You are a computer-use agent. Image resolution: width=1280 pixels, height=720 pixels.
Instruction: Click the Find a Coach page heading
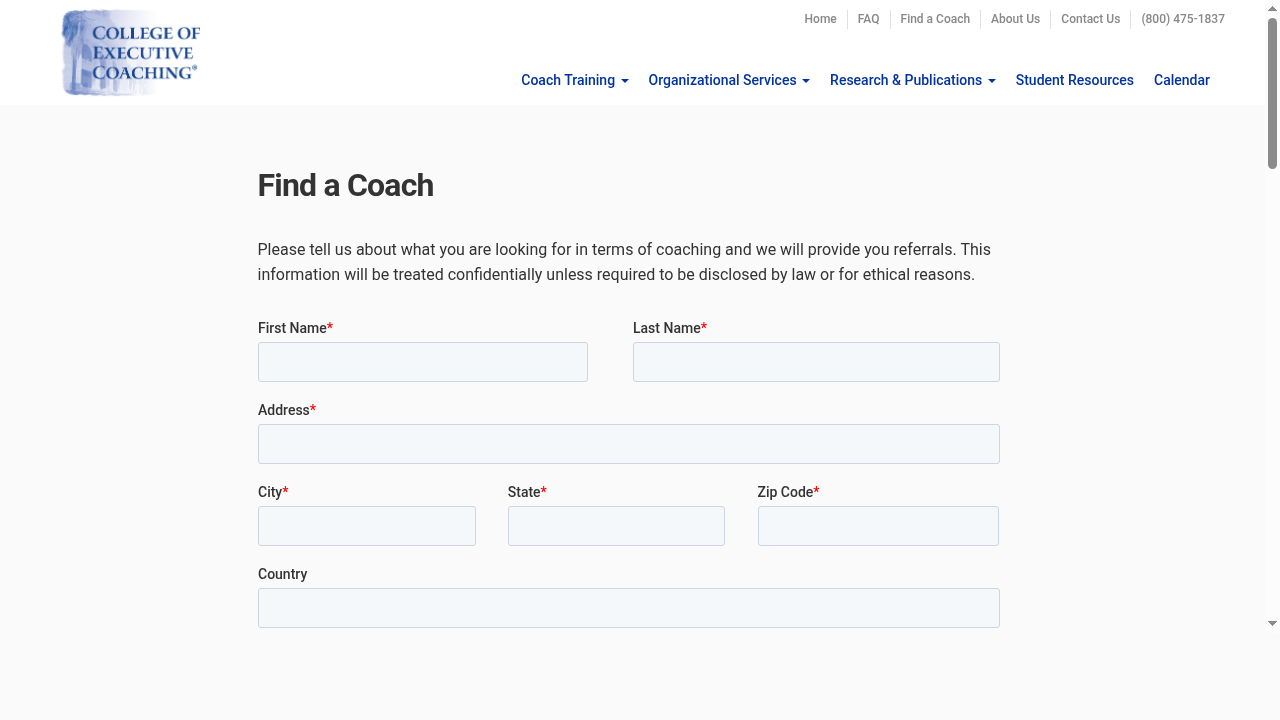[x=346, y=186]
